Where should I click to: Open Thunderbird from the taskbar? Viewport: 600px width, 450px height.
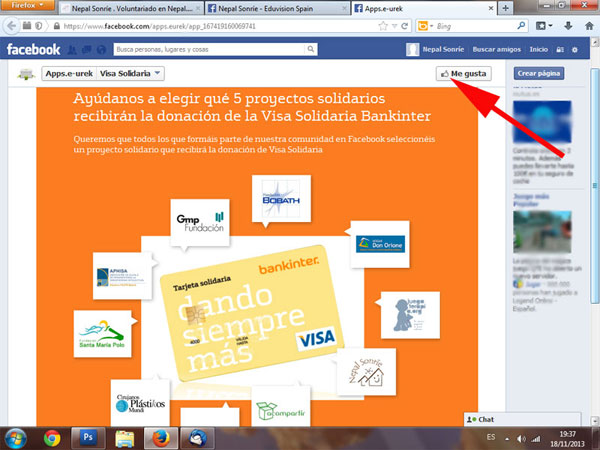pyautogui.click(x=197, y=438)
